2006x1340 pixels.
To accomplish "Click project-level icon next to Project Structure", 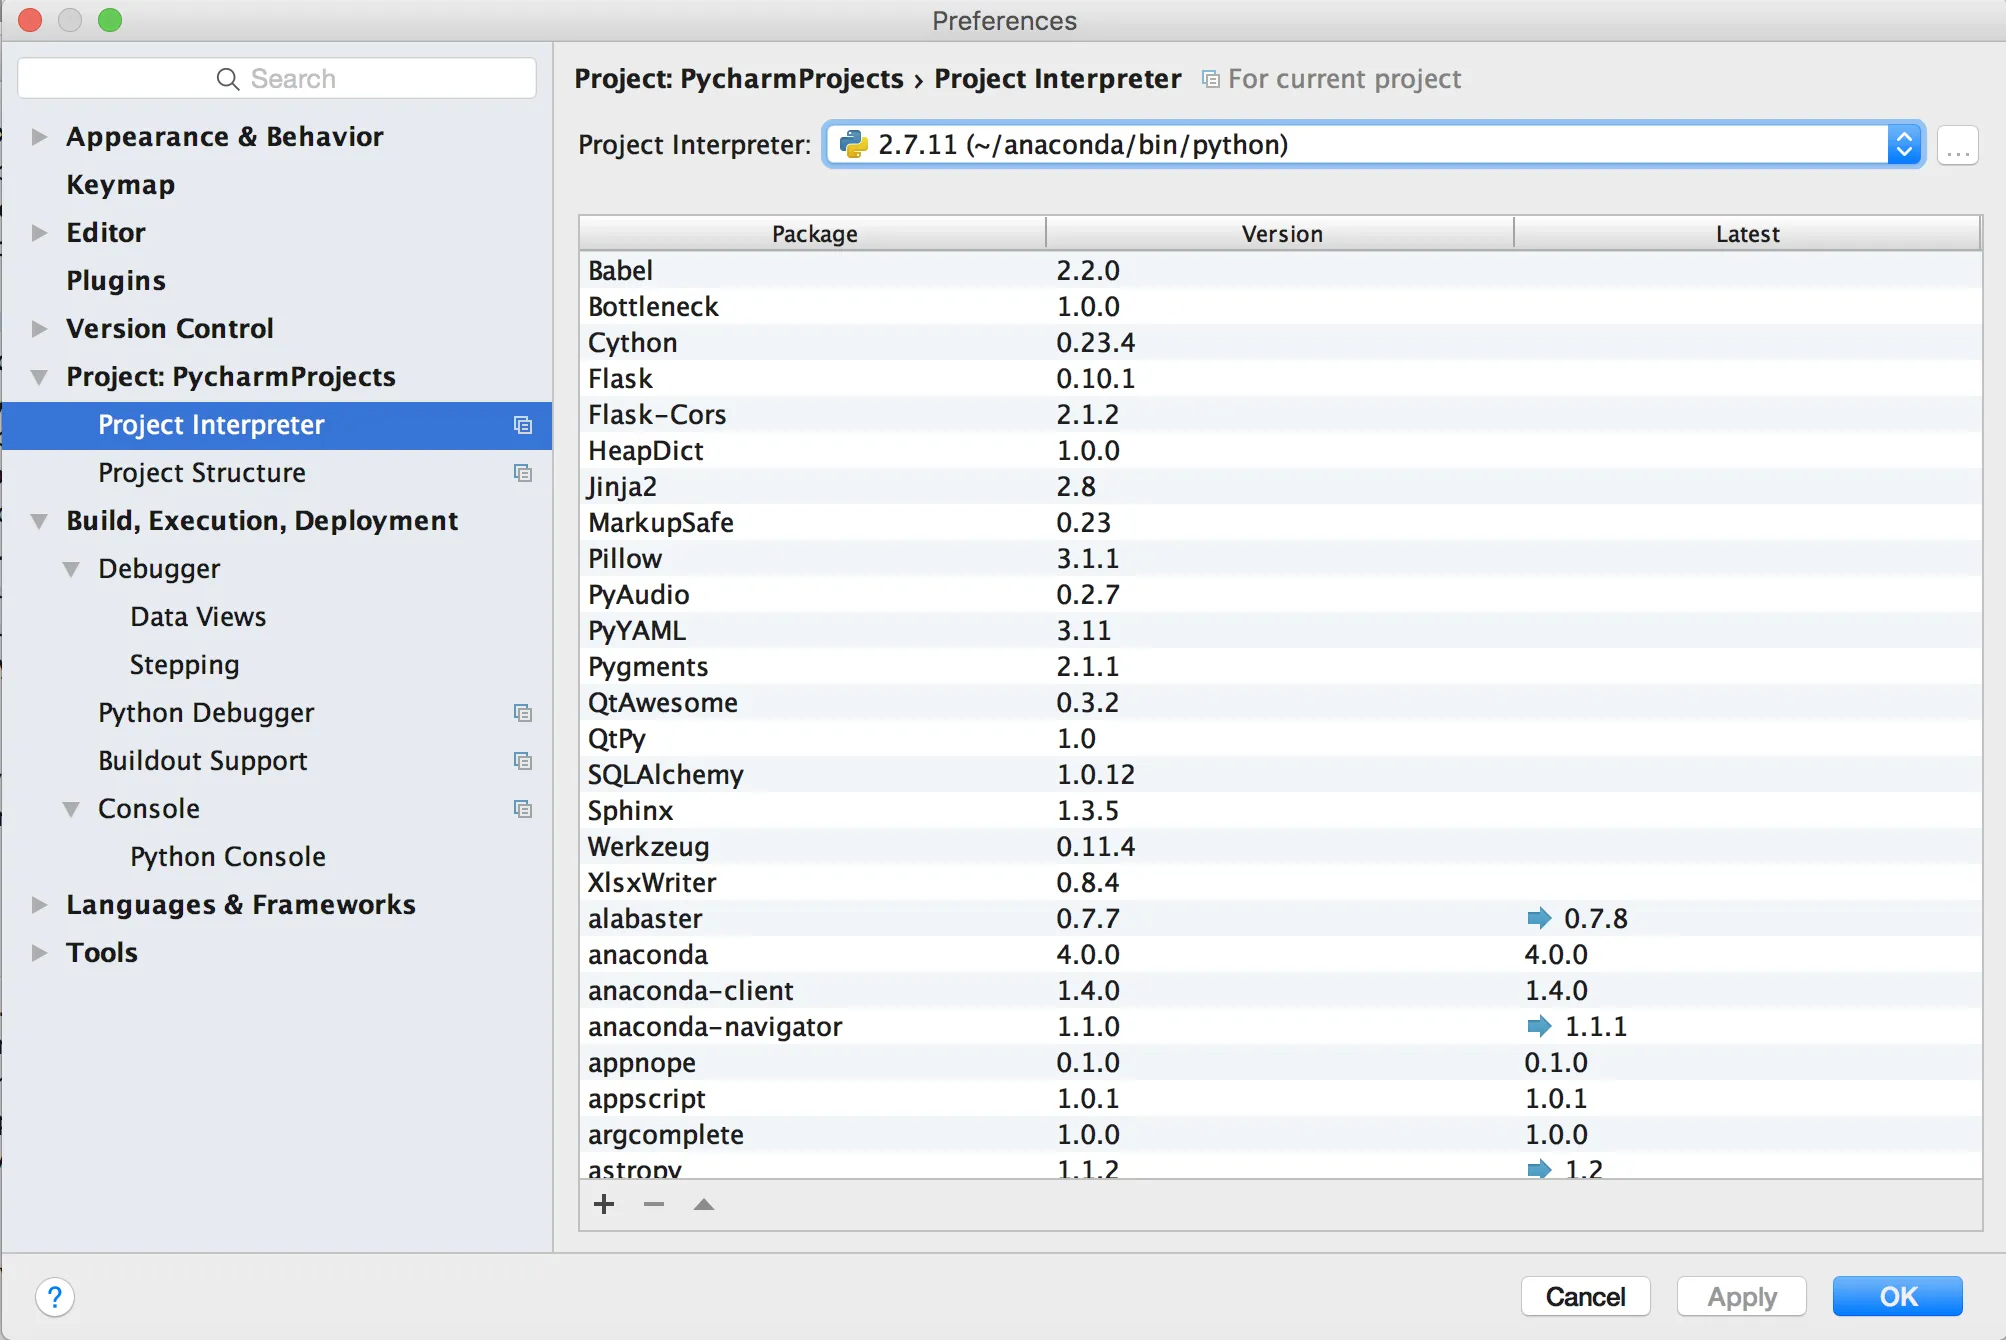I will (x=522, y=473).
